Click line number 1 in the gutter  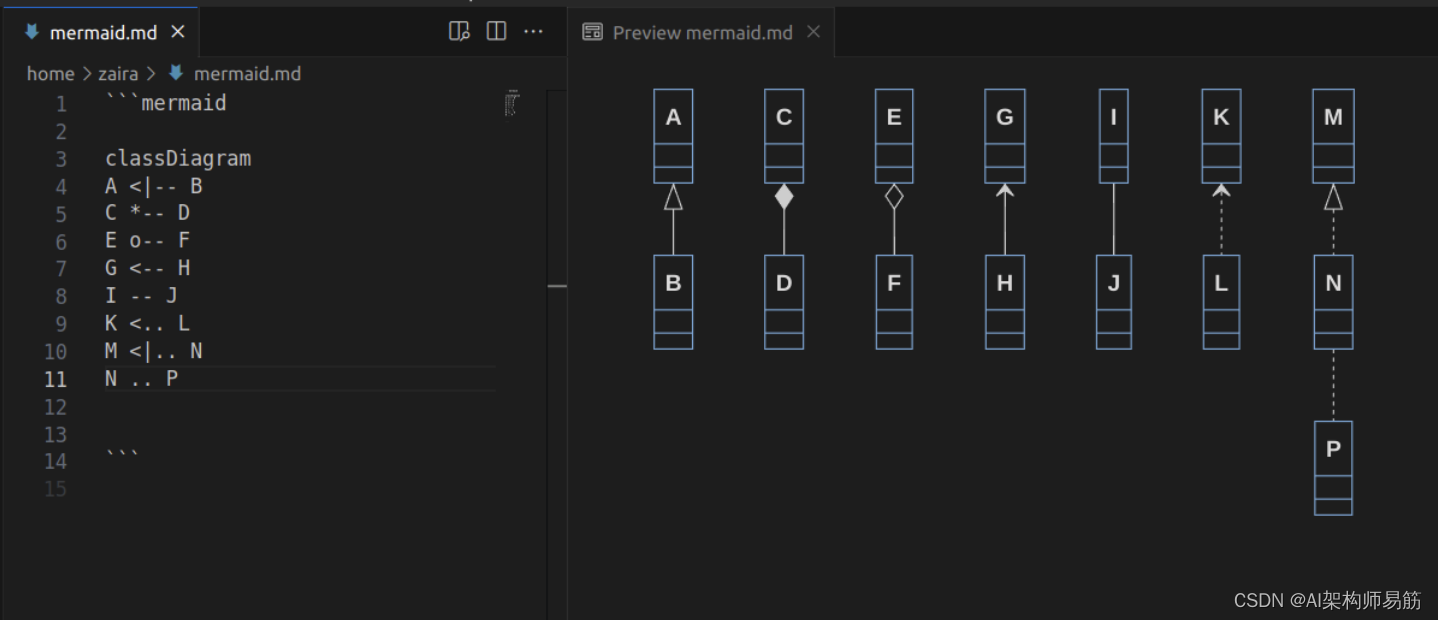coord(61,104)
